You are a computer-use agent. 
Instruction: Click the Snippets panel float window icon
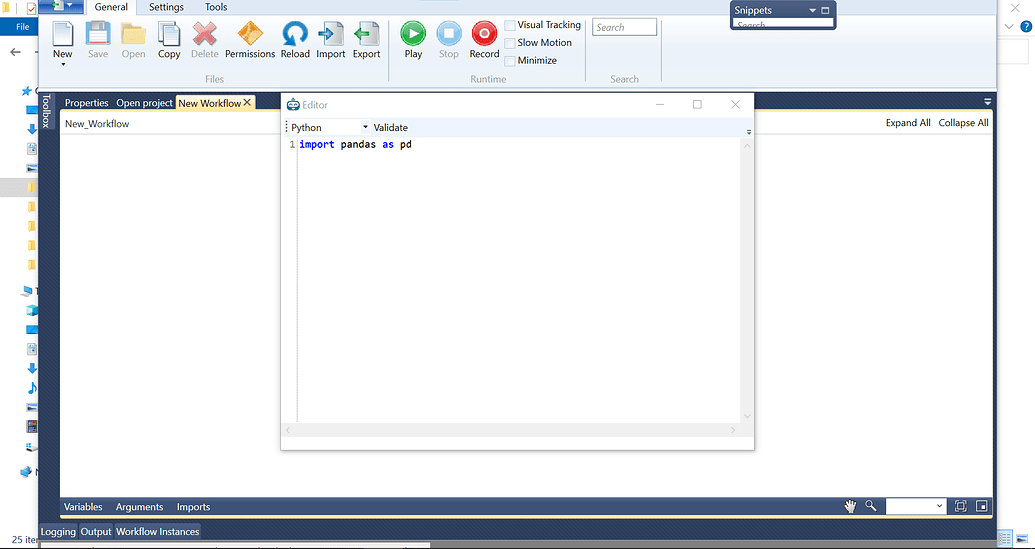click(x=825, y=11)
